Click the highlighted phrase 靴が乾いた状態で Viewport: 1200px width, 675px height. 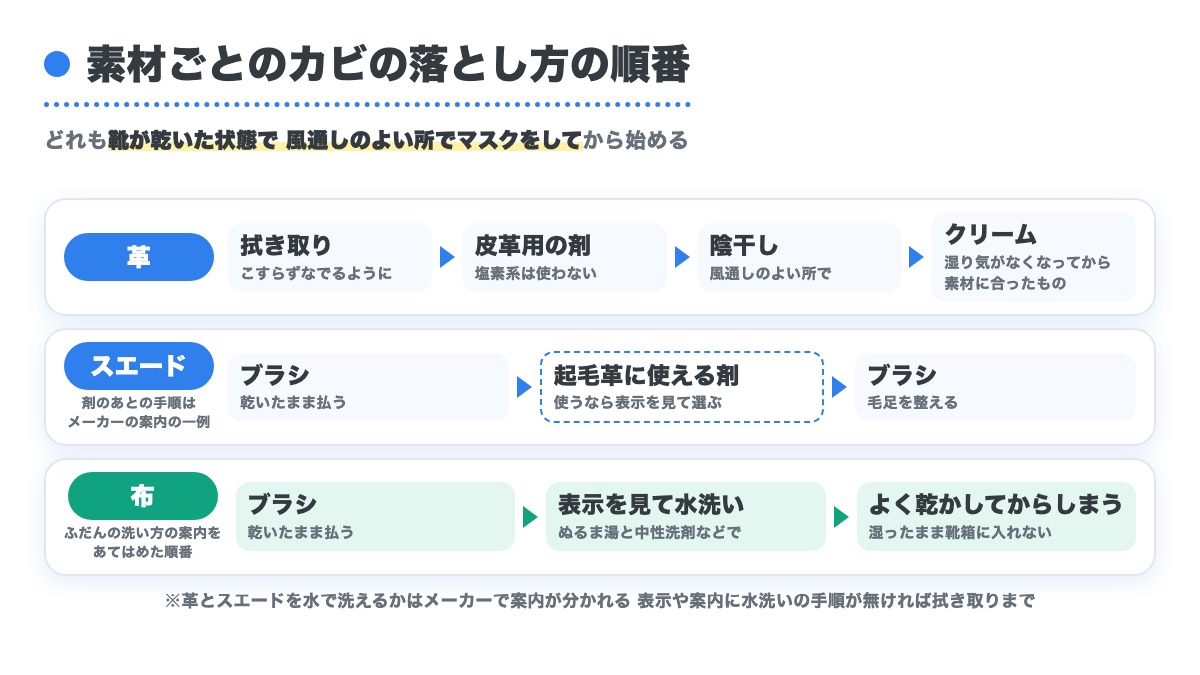[192, 140]
